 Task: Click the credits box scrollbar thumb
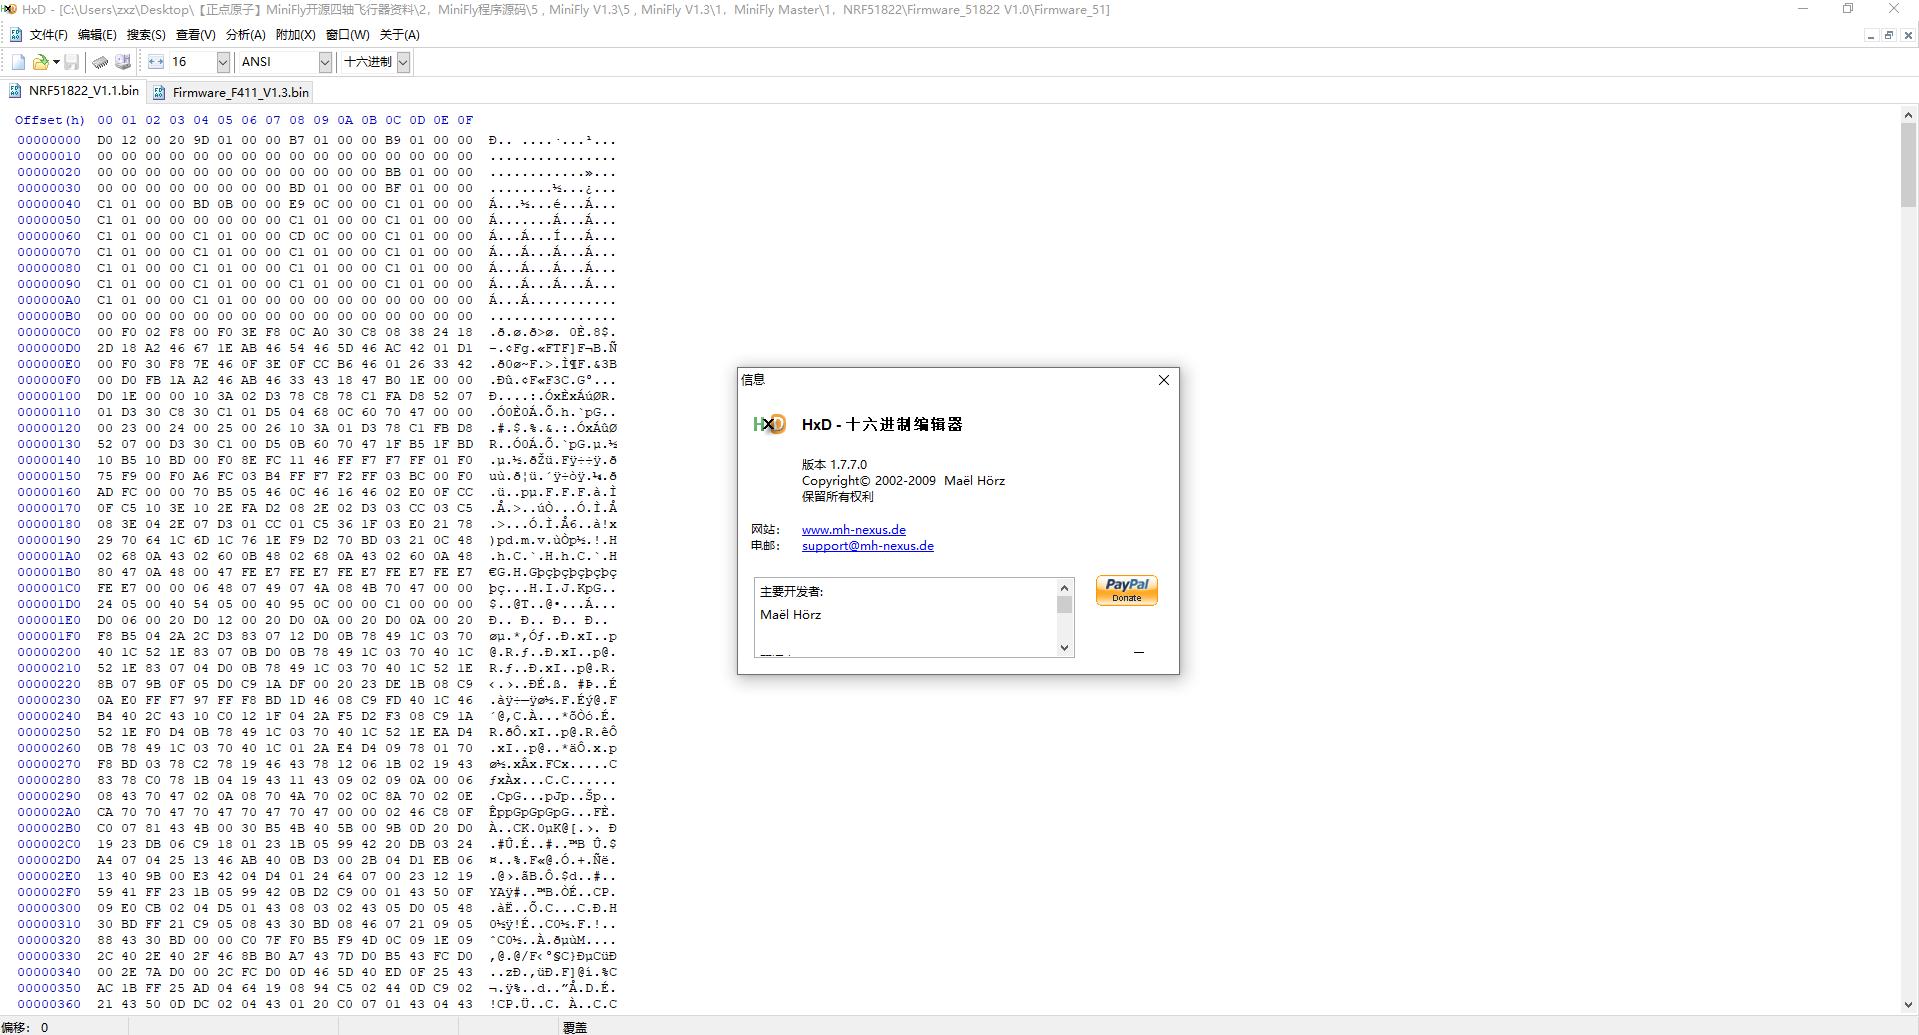(1064, 605)
